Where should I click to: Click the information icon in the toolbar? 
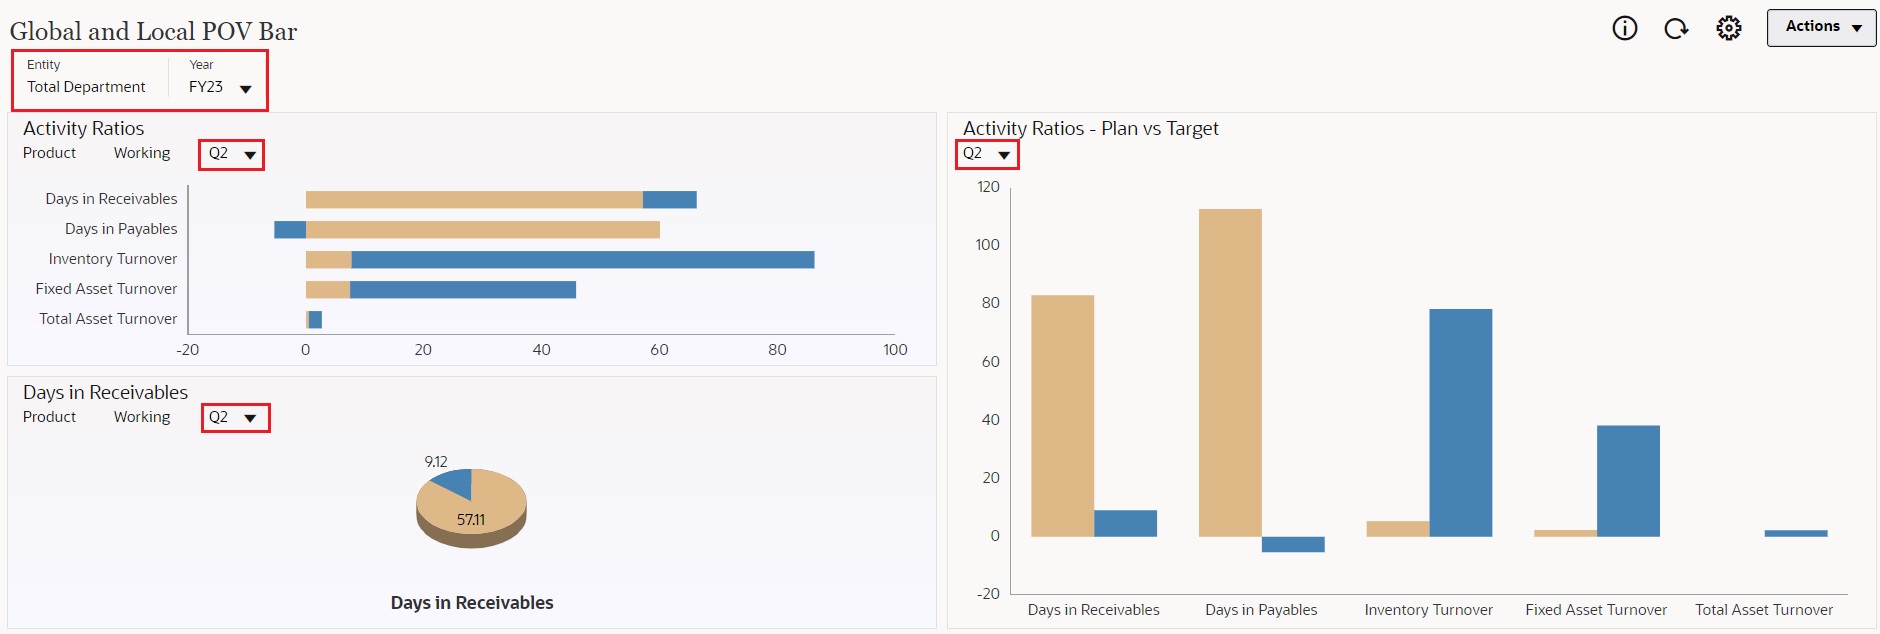click(1625, 28)
